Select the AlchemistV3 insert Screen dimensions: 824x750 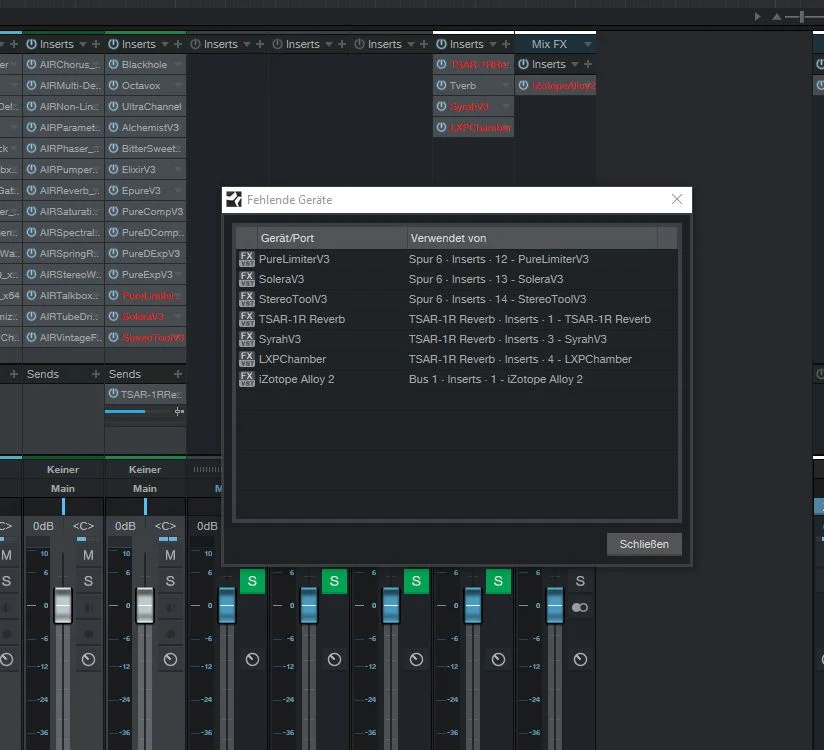(x=146, y=127)
